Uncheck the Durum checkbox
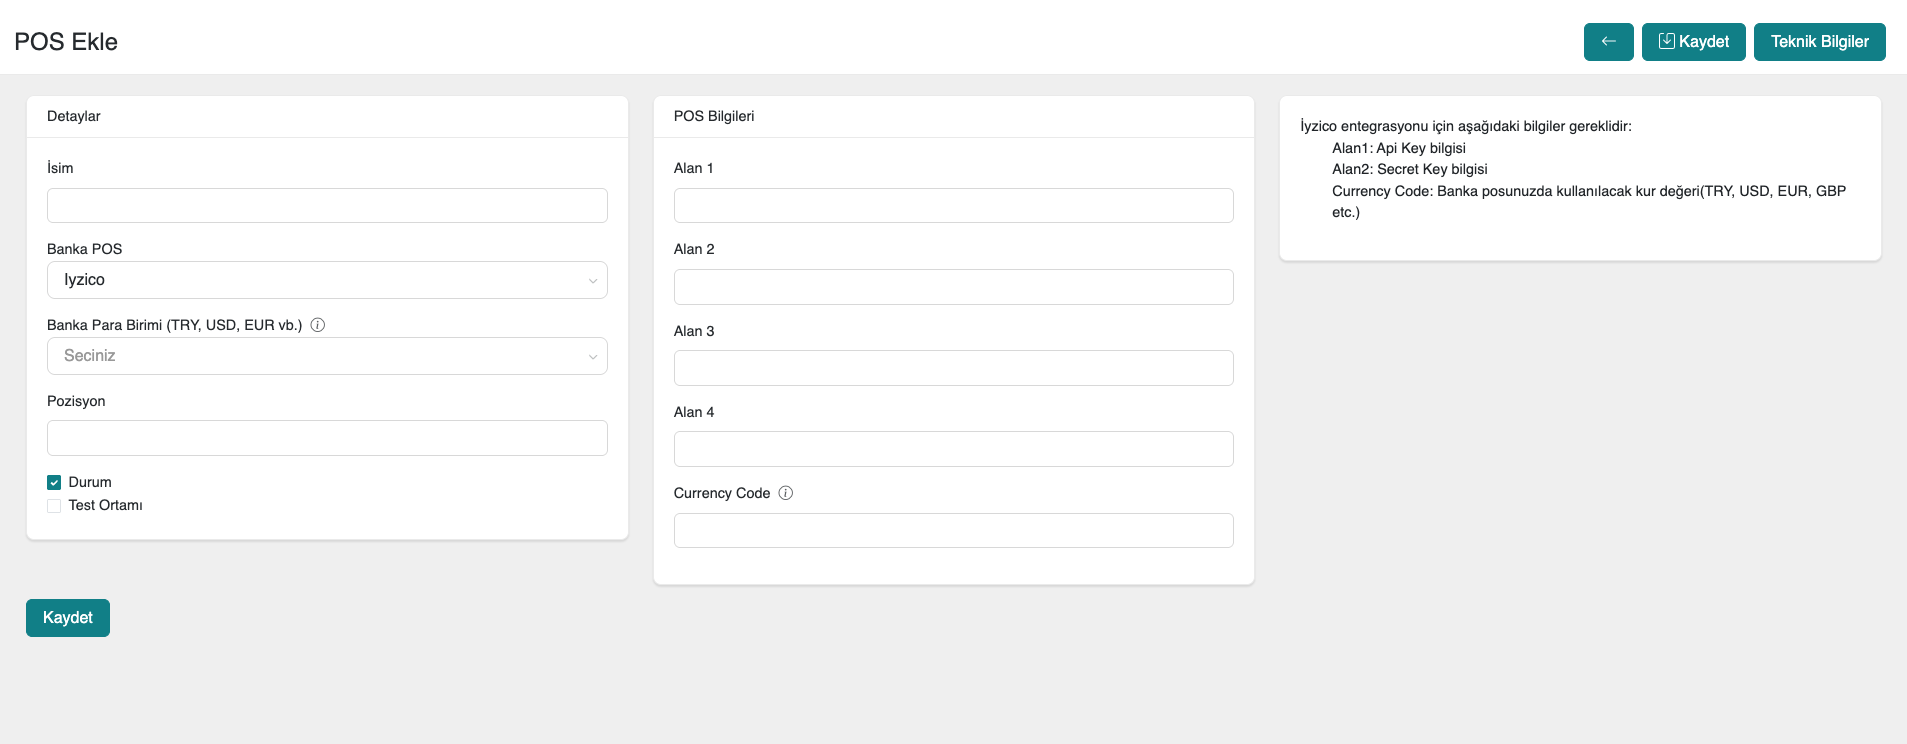1907x744 pixels. (54, 482)
